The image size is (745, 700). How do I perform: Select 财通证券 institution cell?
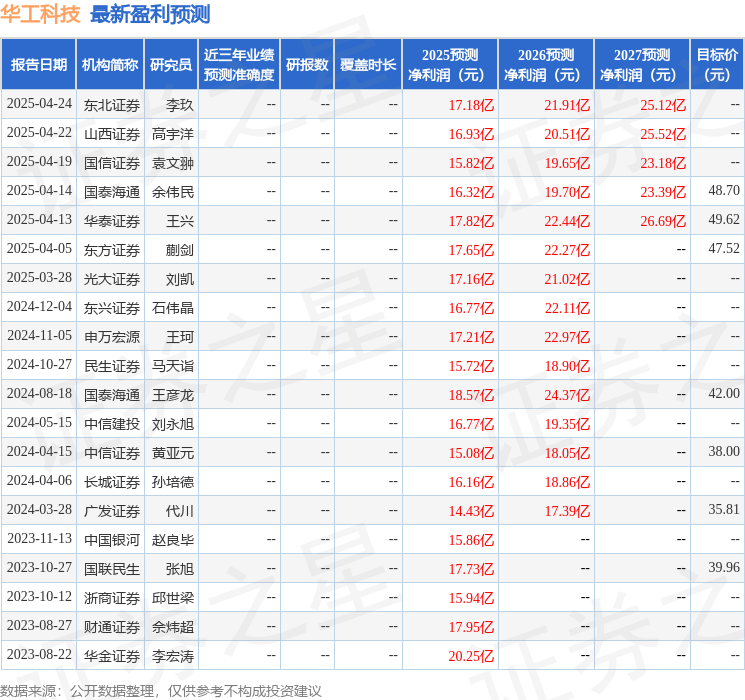click(112, 627)
